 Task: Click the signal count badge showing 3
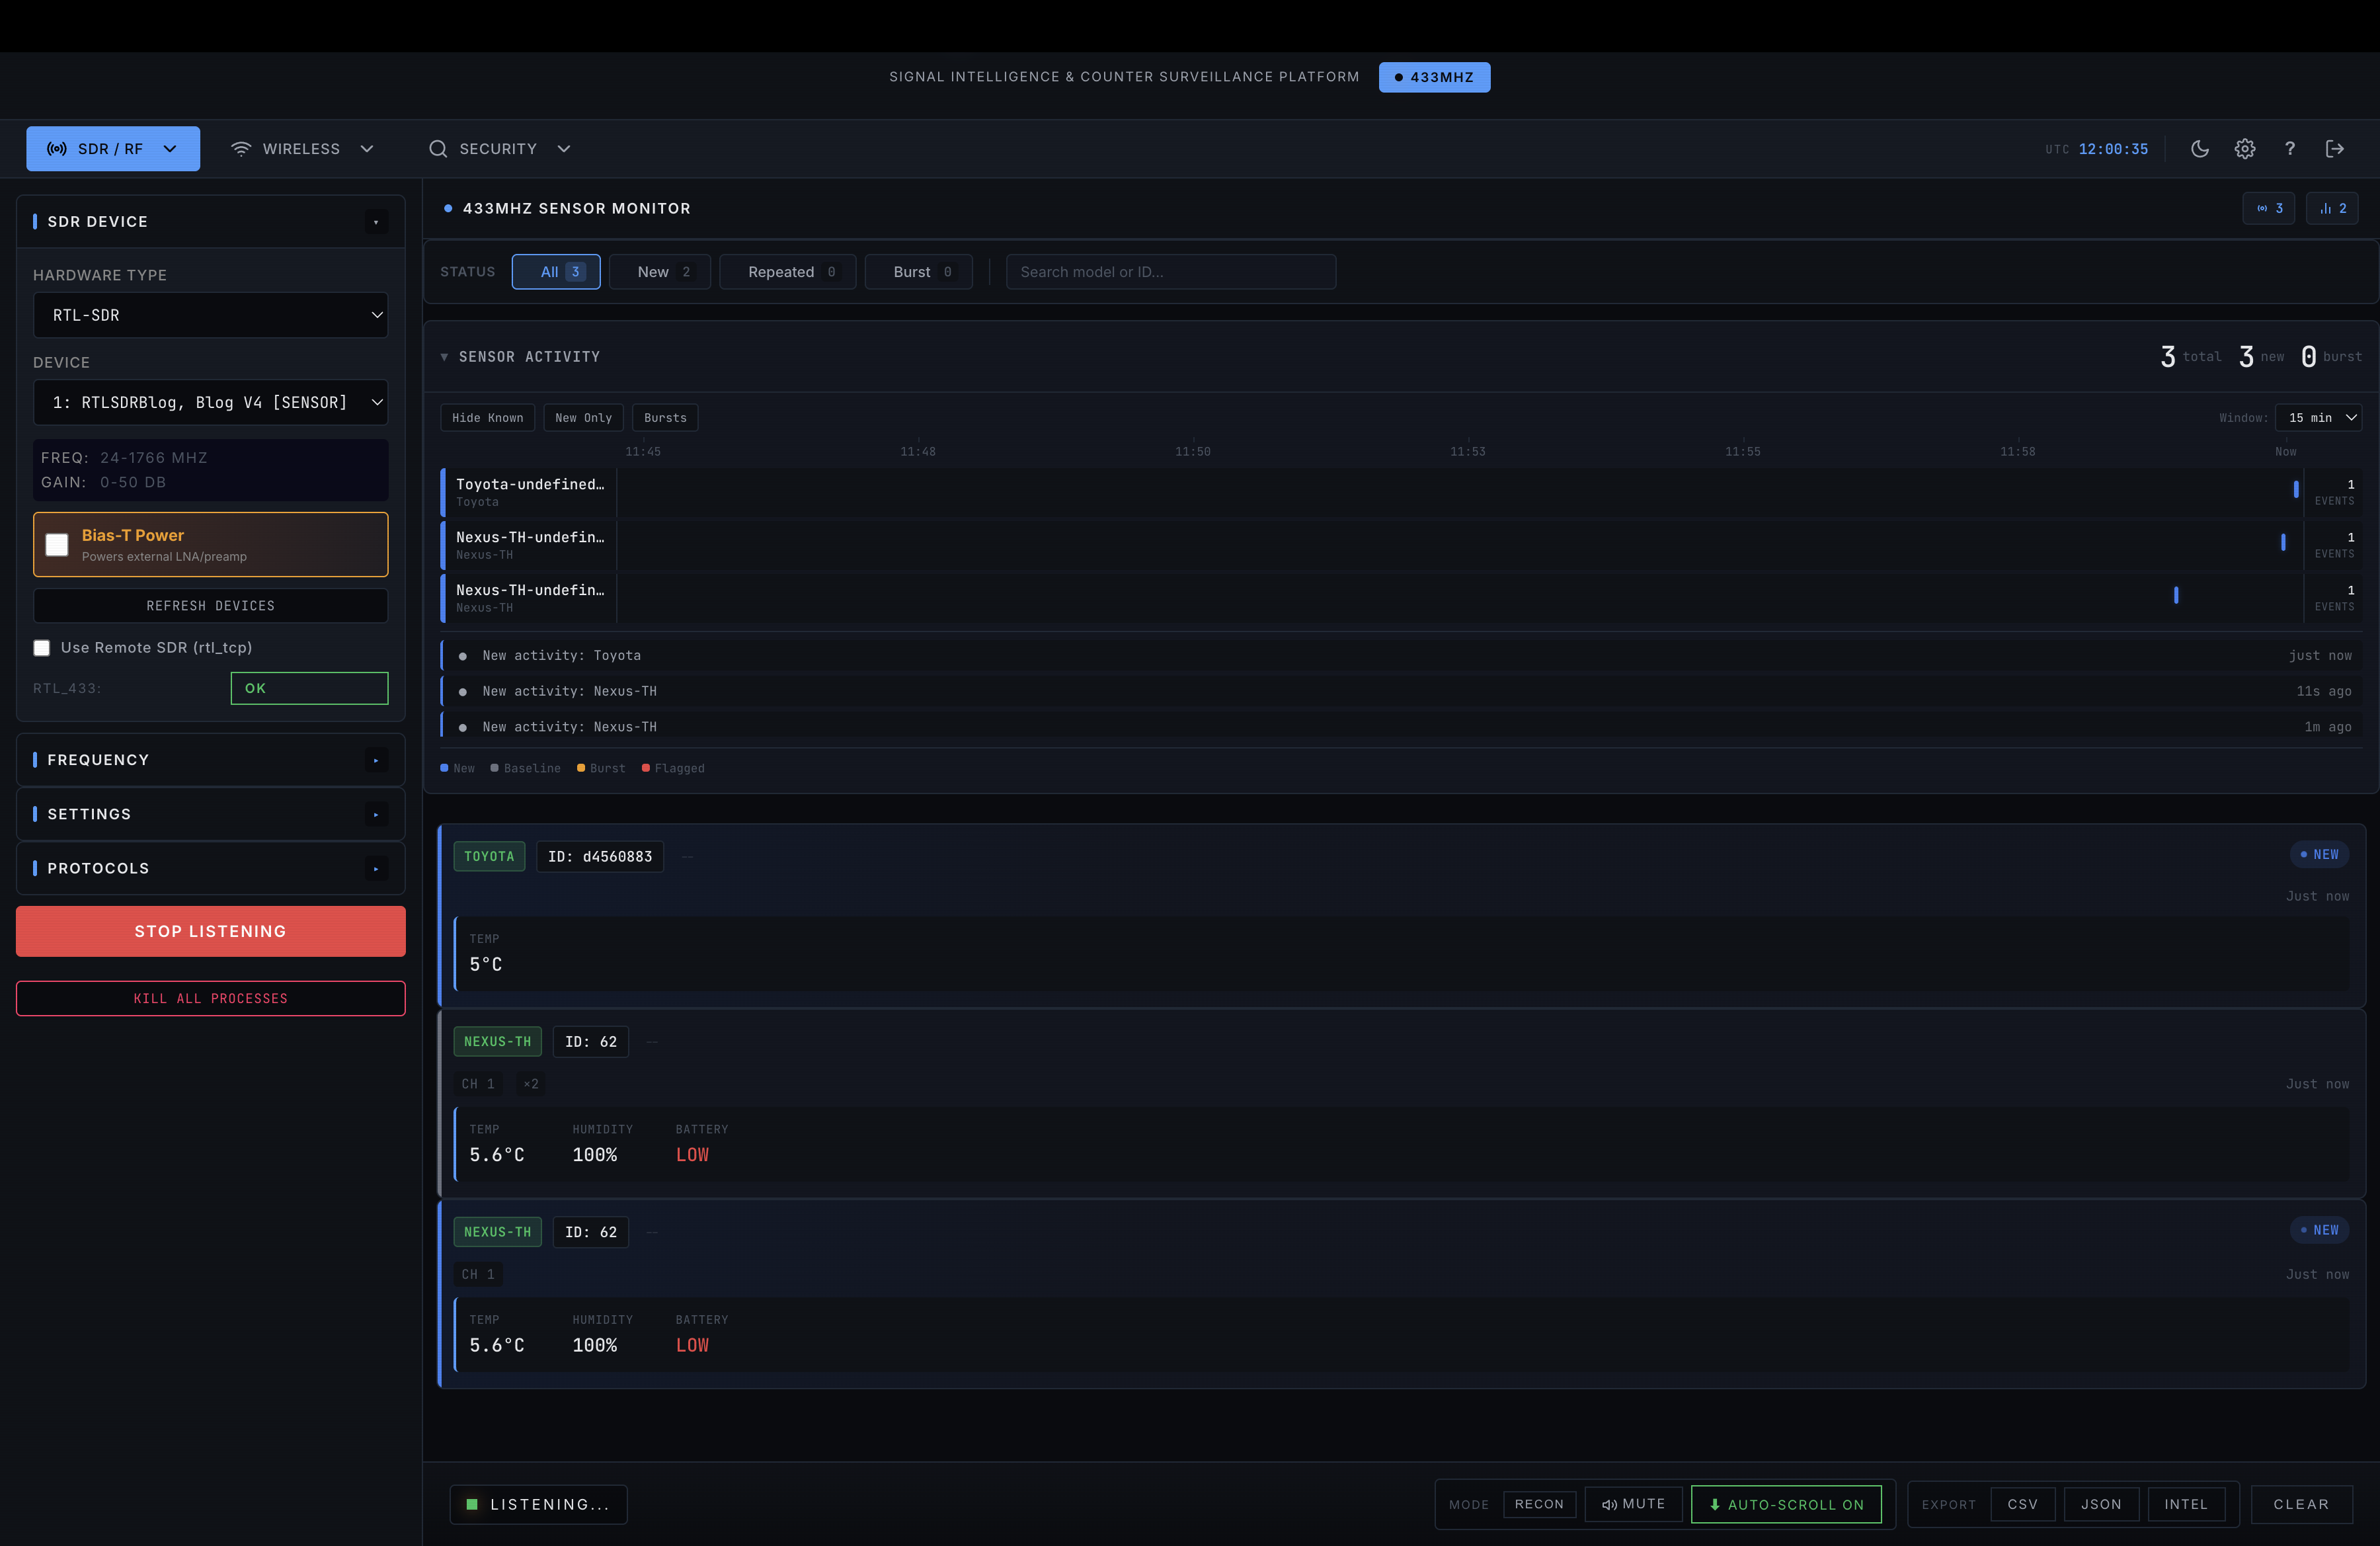click(2269, 208)
